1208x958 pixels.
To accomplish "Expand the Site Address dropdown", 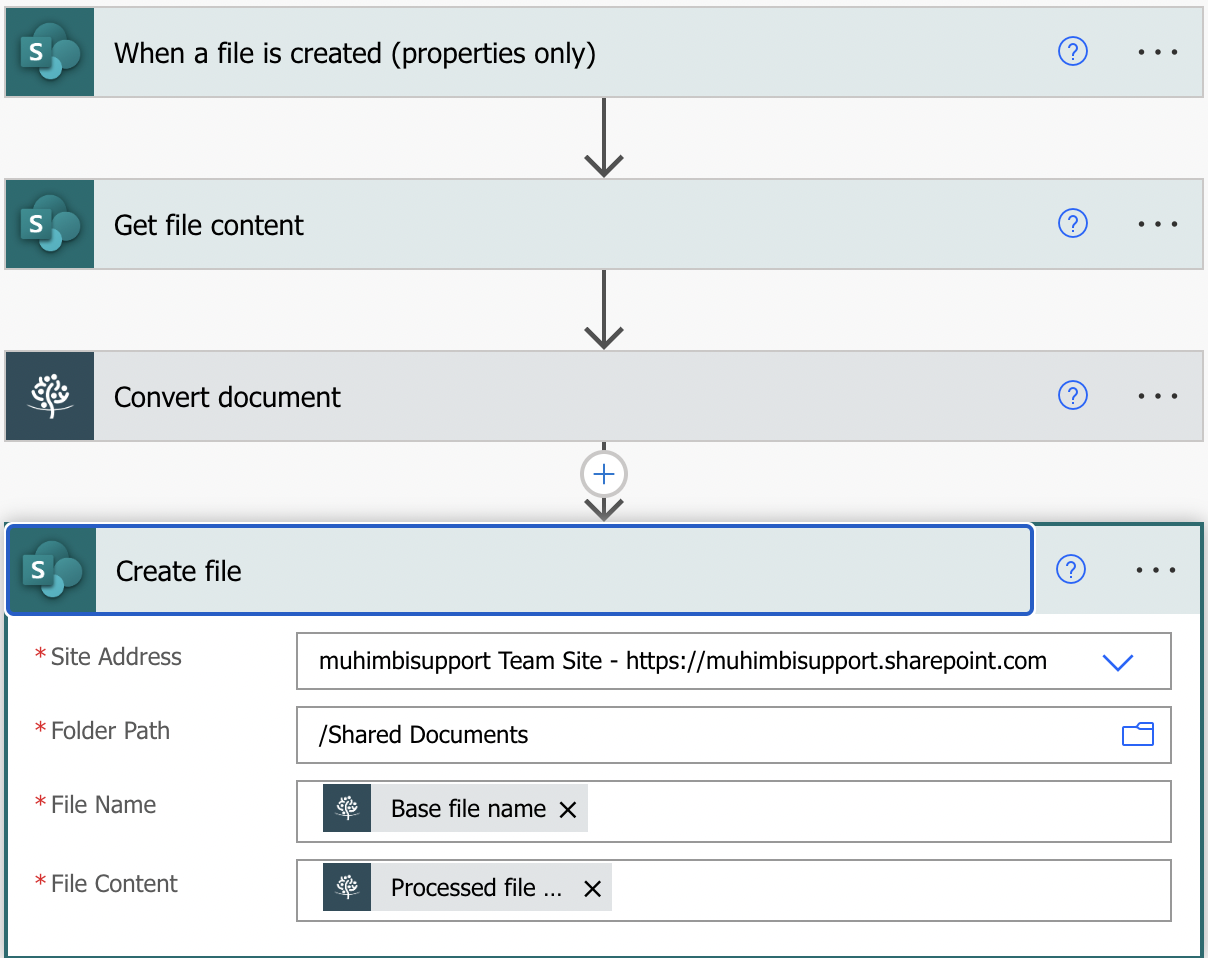I will (x=1119, y=661).
